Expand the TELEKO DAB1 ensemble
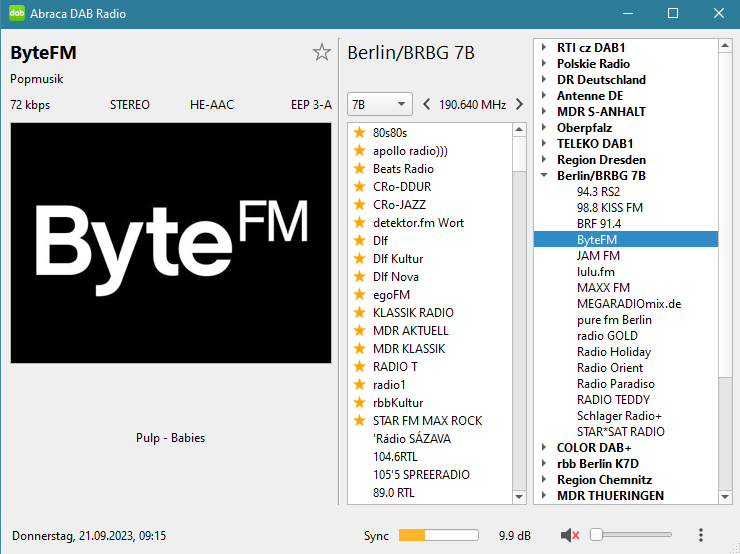Image resolution: width=740 pixels, height=554 pixels. (x=544, y=143)
